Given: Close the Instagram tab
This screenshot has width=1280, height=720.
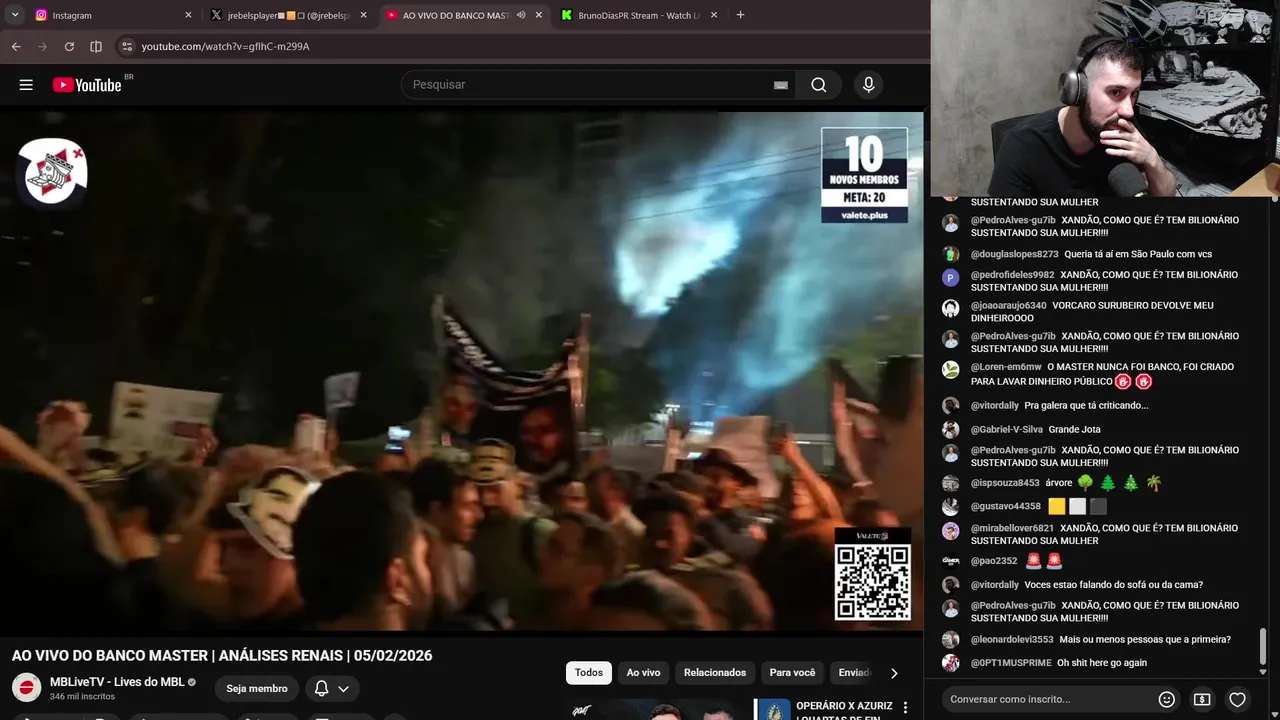Looking at the screenshot, I should 188,15.
